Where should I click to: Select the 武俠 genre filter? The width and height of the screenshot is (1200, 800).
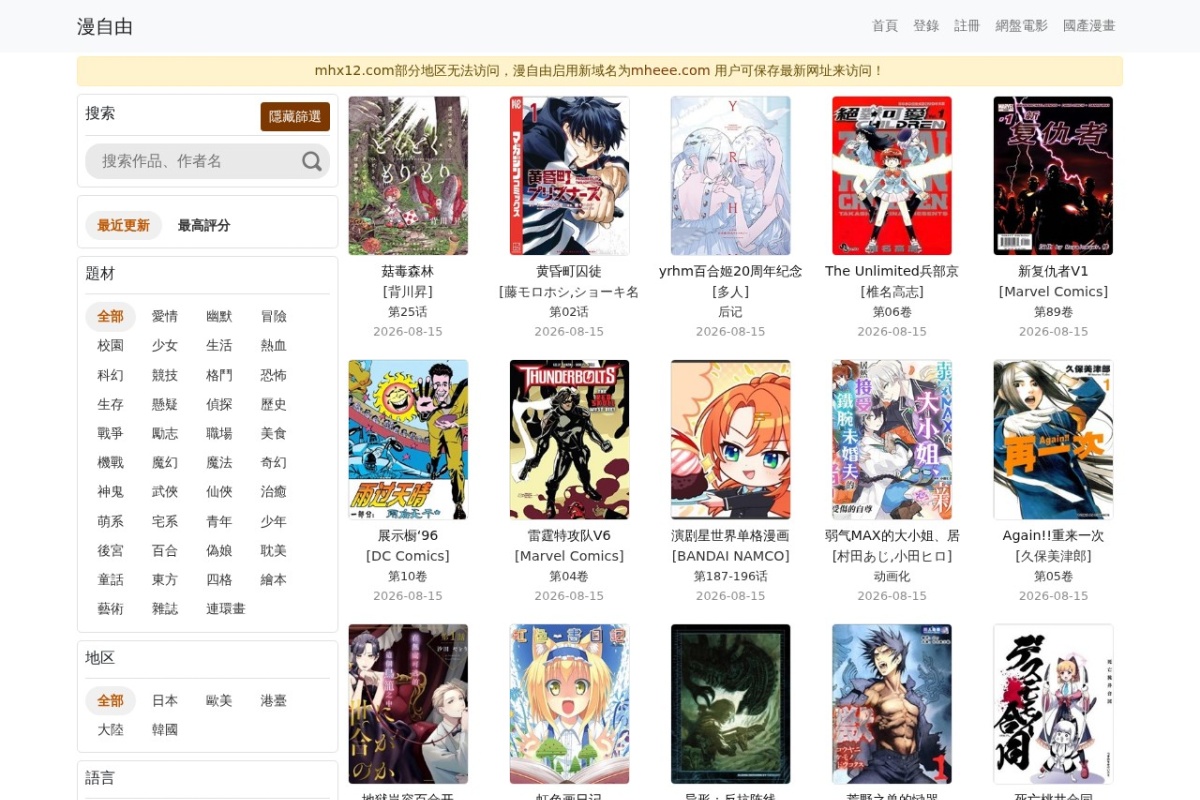point(165,492)
